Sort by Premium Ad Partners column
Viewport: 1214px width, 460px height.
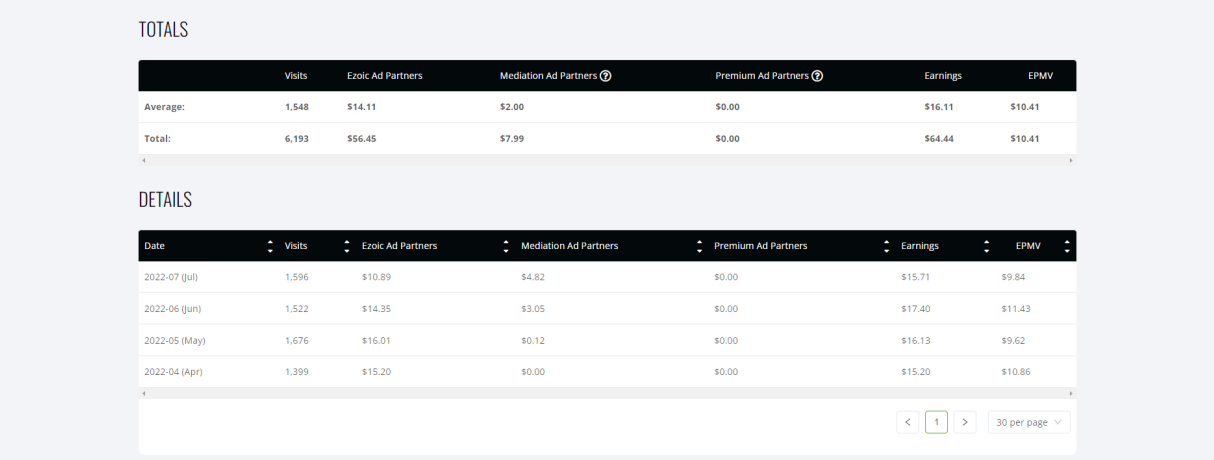tap(886, 246)
